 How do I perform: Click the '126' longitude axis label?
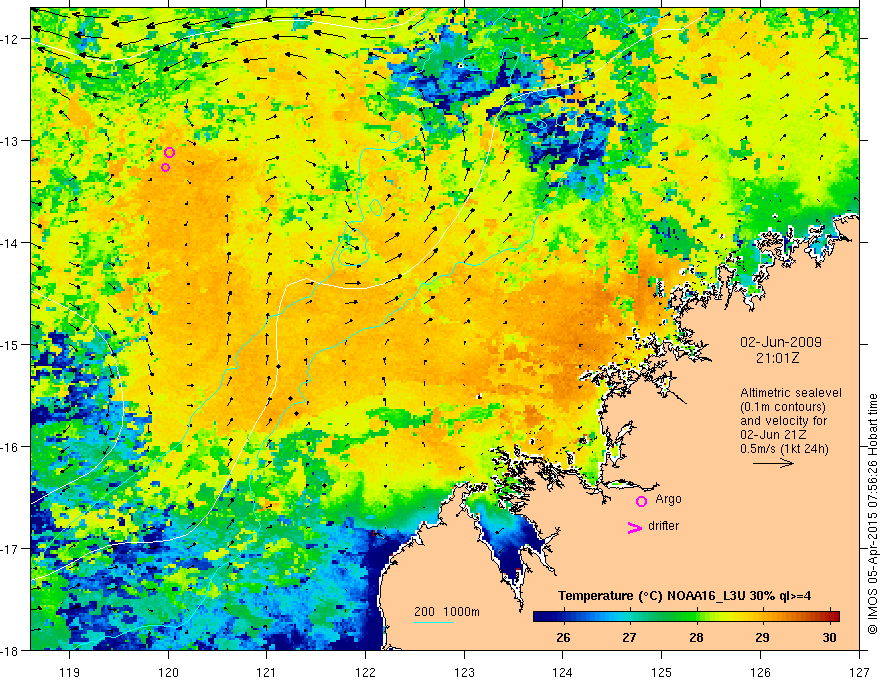tap(760, 672)
